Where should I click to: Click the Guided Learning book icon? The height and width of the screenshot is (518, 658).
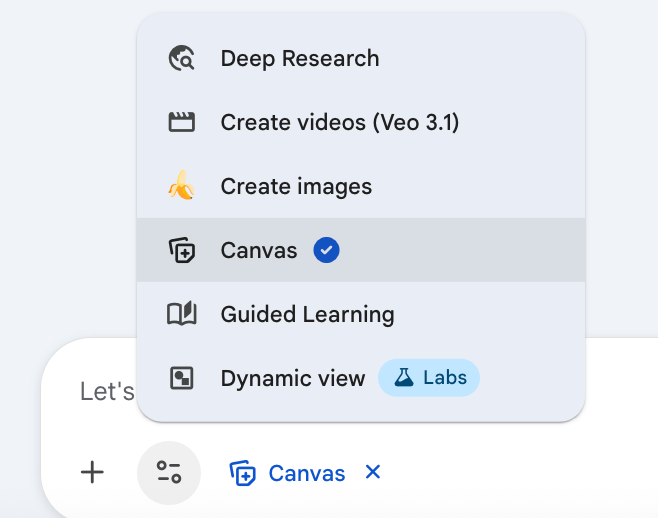click(x=181, y=315)
